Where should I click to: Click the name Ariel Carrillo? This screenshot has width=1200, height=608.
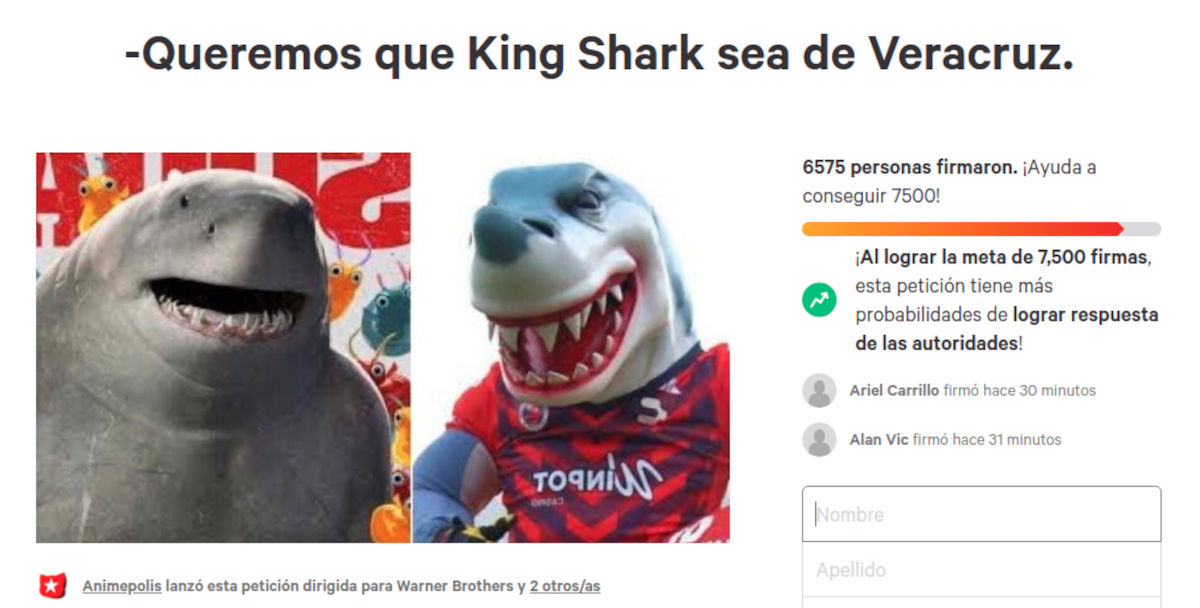point(894,390)
